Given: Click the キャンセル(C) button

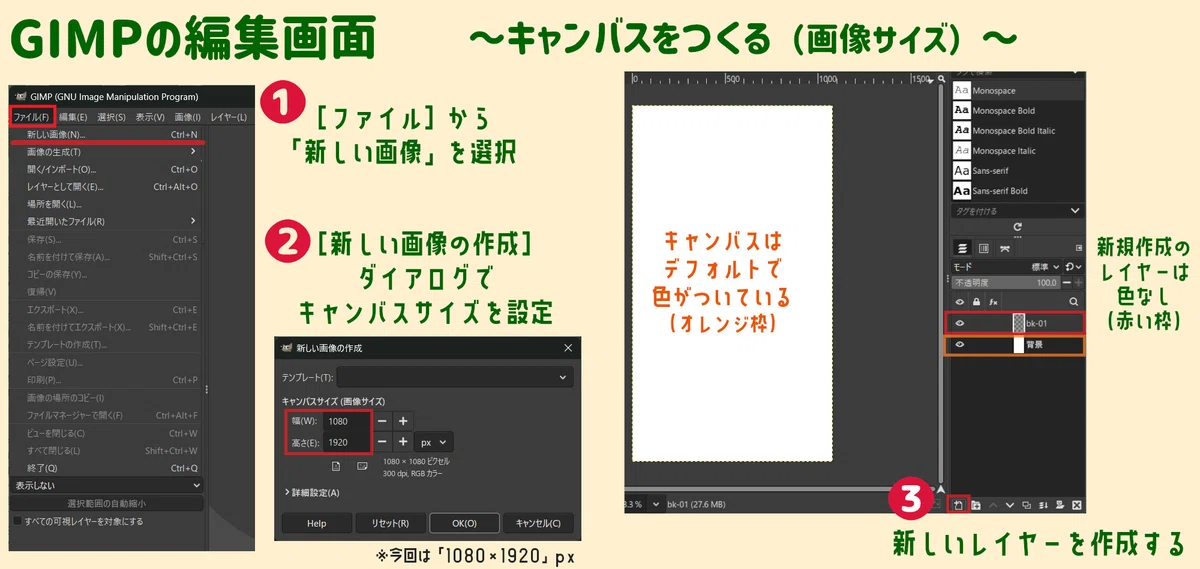Looking at the screenshot, I should point(538,523).
